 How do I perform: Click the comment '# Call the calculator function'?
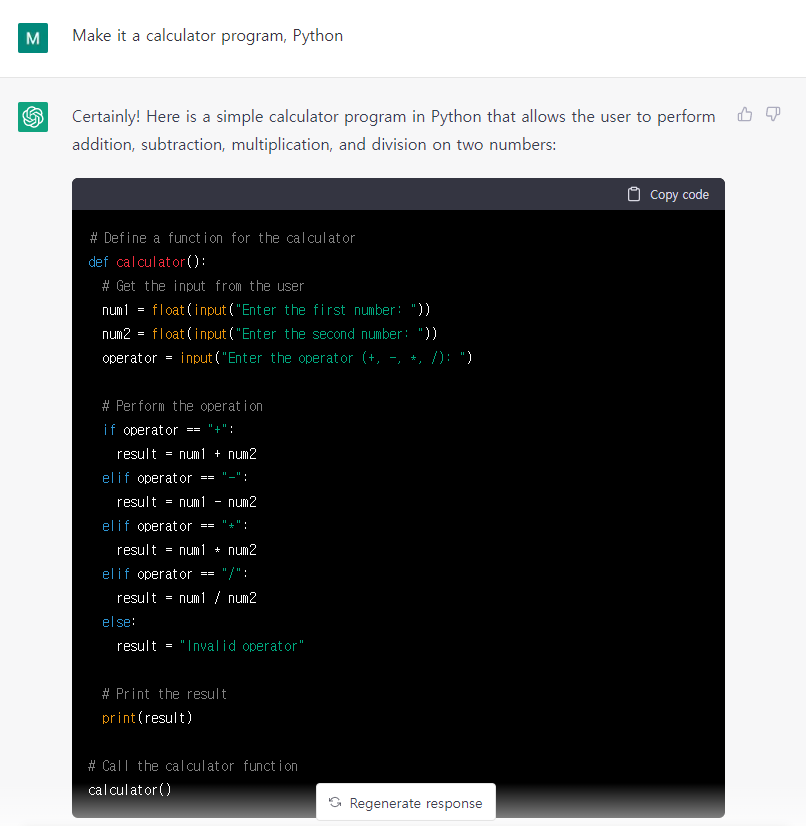tap(193, 766)
